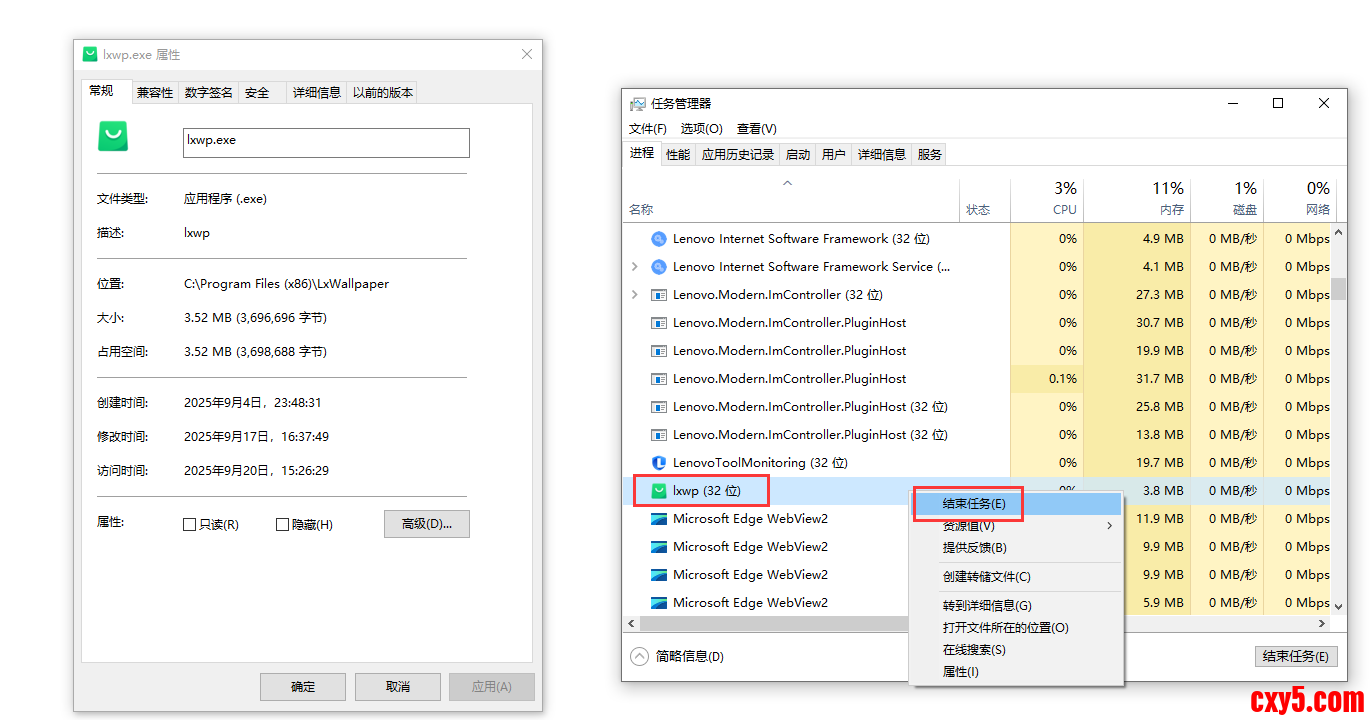Viewport: 1369px width, 720px height.
Task: Choose 结束任务(E) from the context menu
Action: coord(1016,504)
